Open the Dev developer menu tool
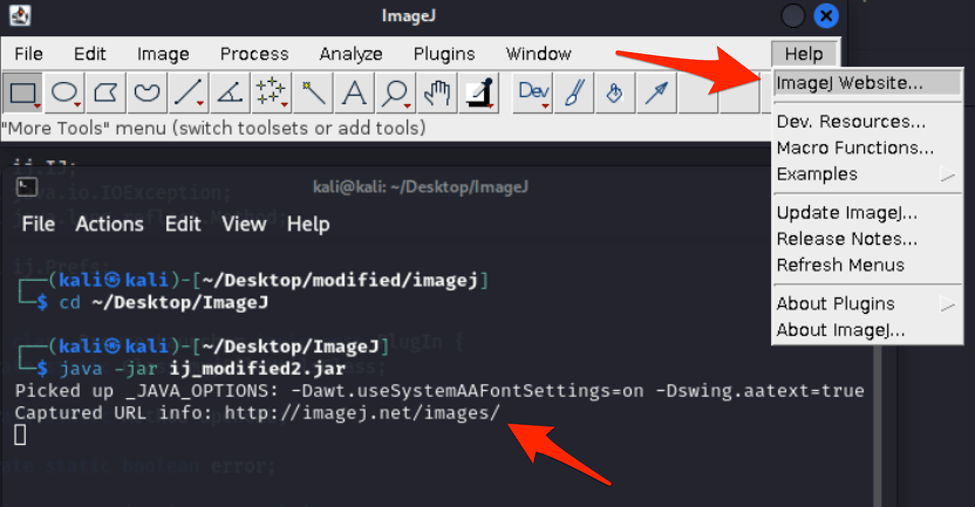 (x=533, y=93)
